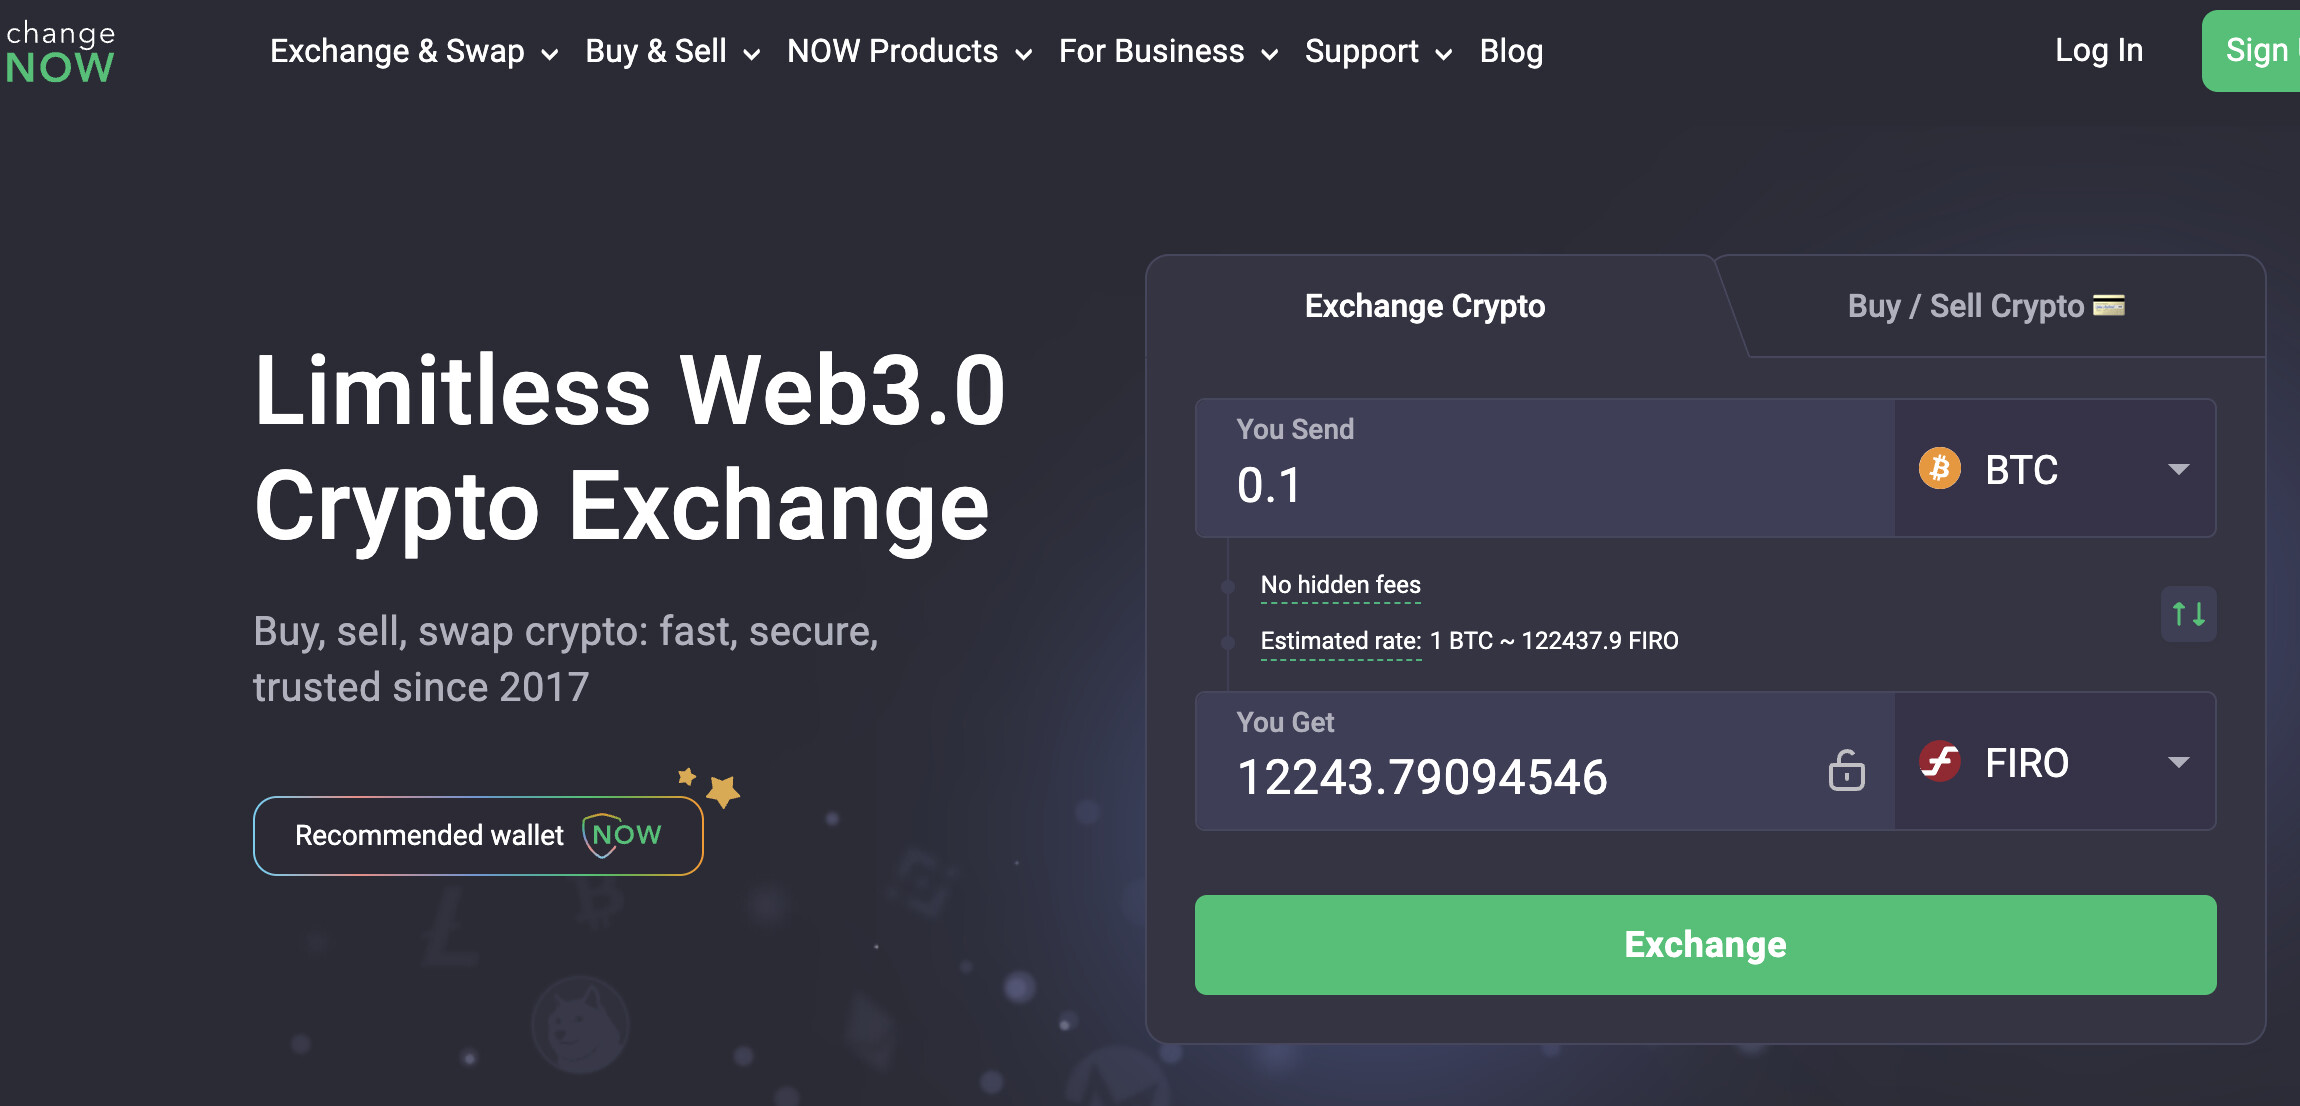Focus the You Get amount field
The image size is (2300, 1106).
[1545, 761]
